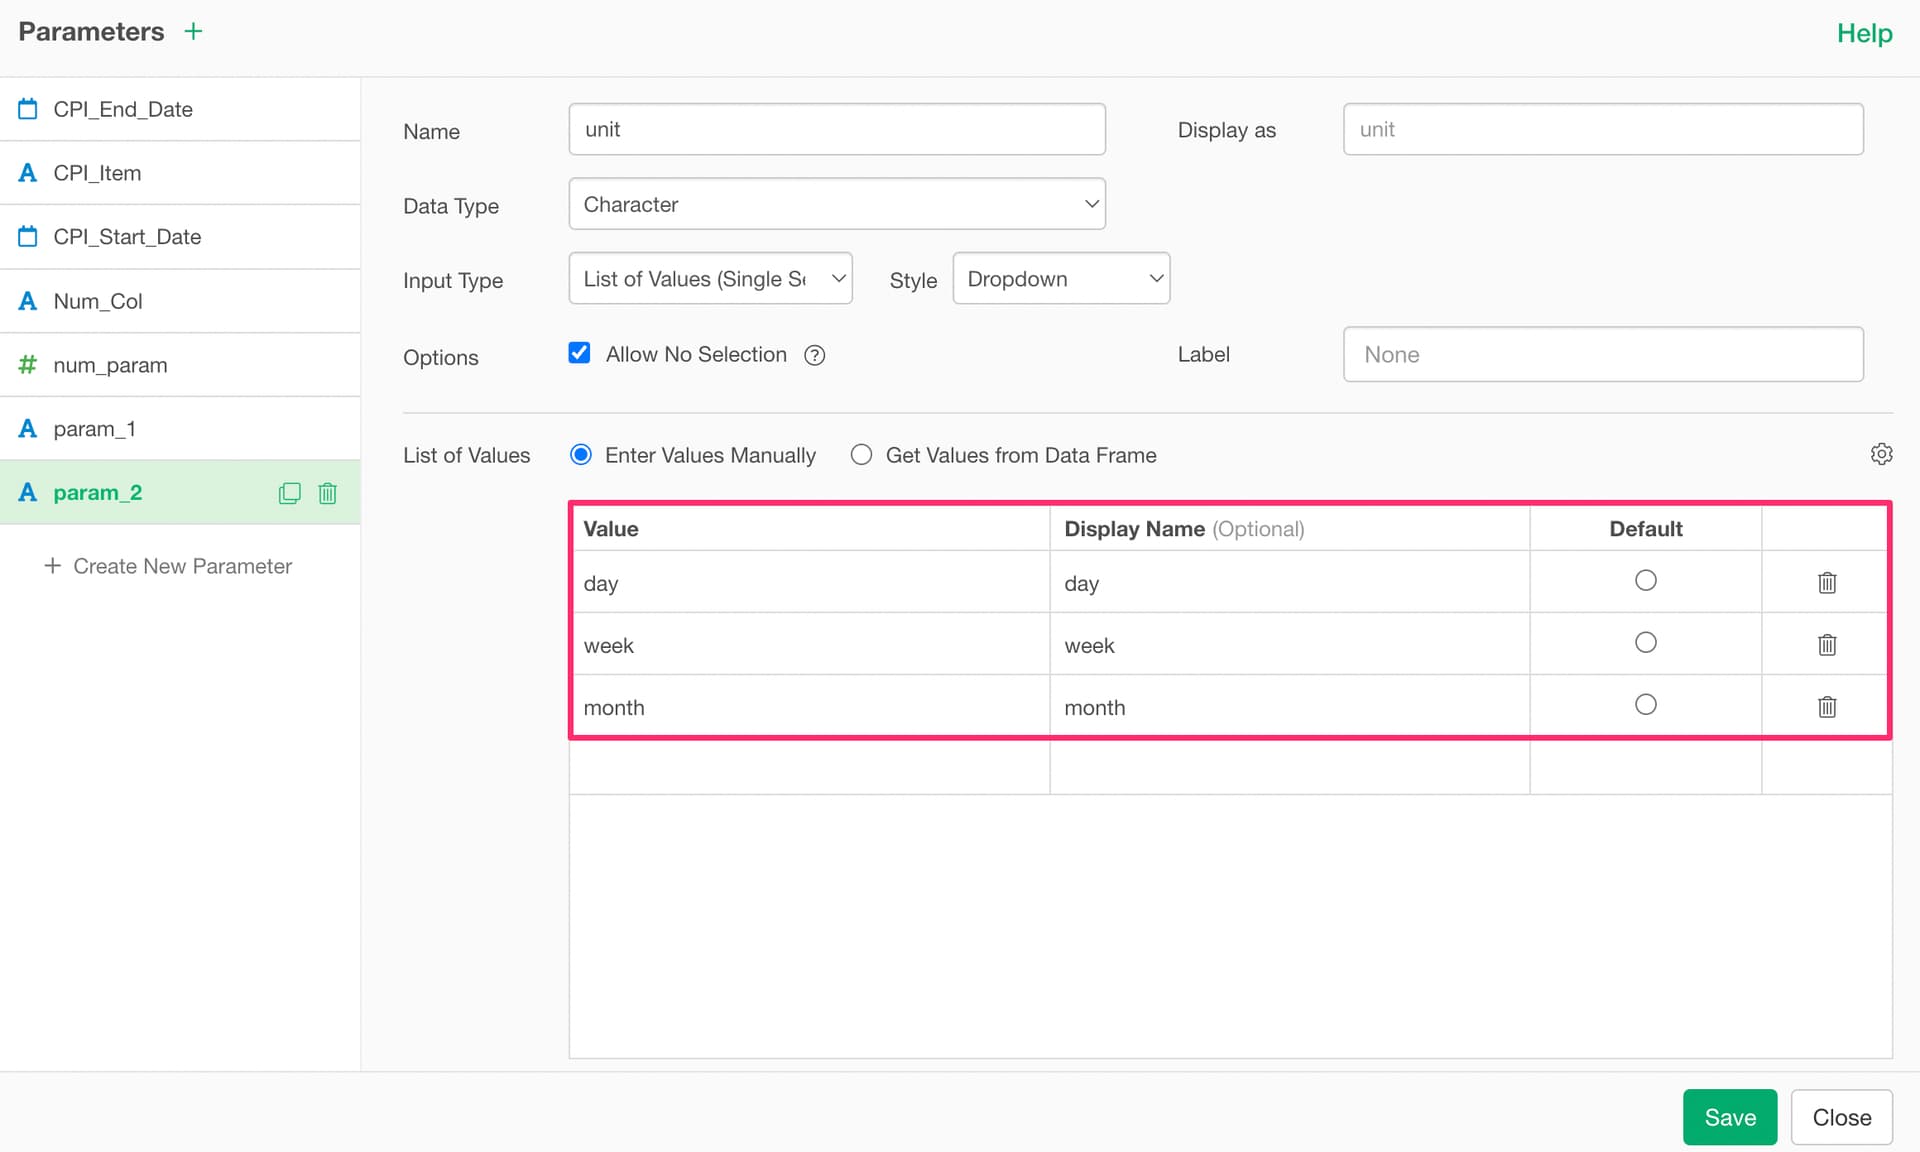The image size is (1920, 1152).
Task: Select num_param in parameter list
Action: click(180, 365)
